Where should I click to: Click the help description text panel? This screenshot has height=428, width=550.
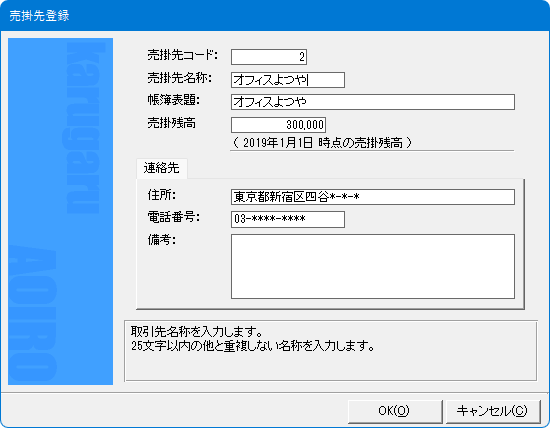coord(331,350)
